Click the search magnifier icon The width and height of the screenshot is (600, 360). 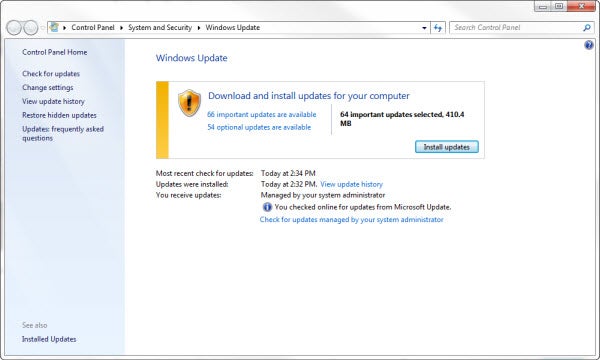586,28
